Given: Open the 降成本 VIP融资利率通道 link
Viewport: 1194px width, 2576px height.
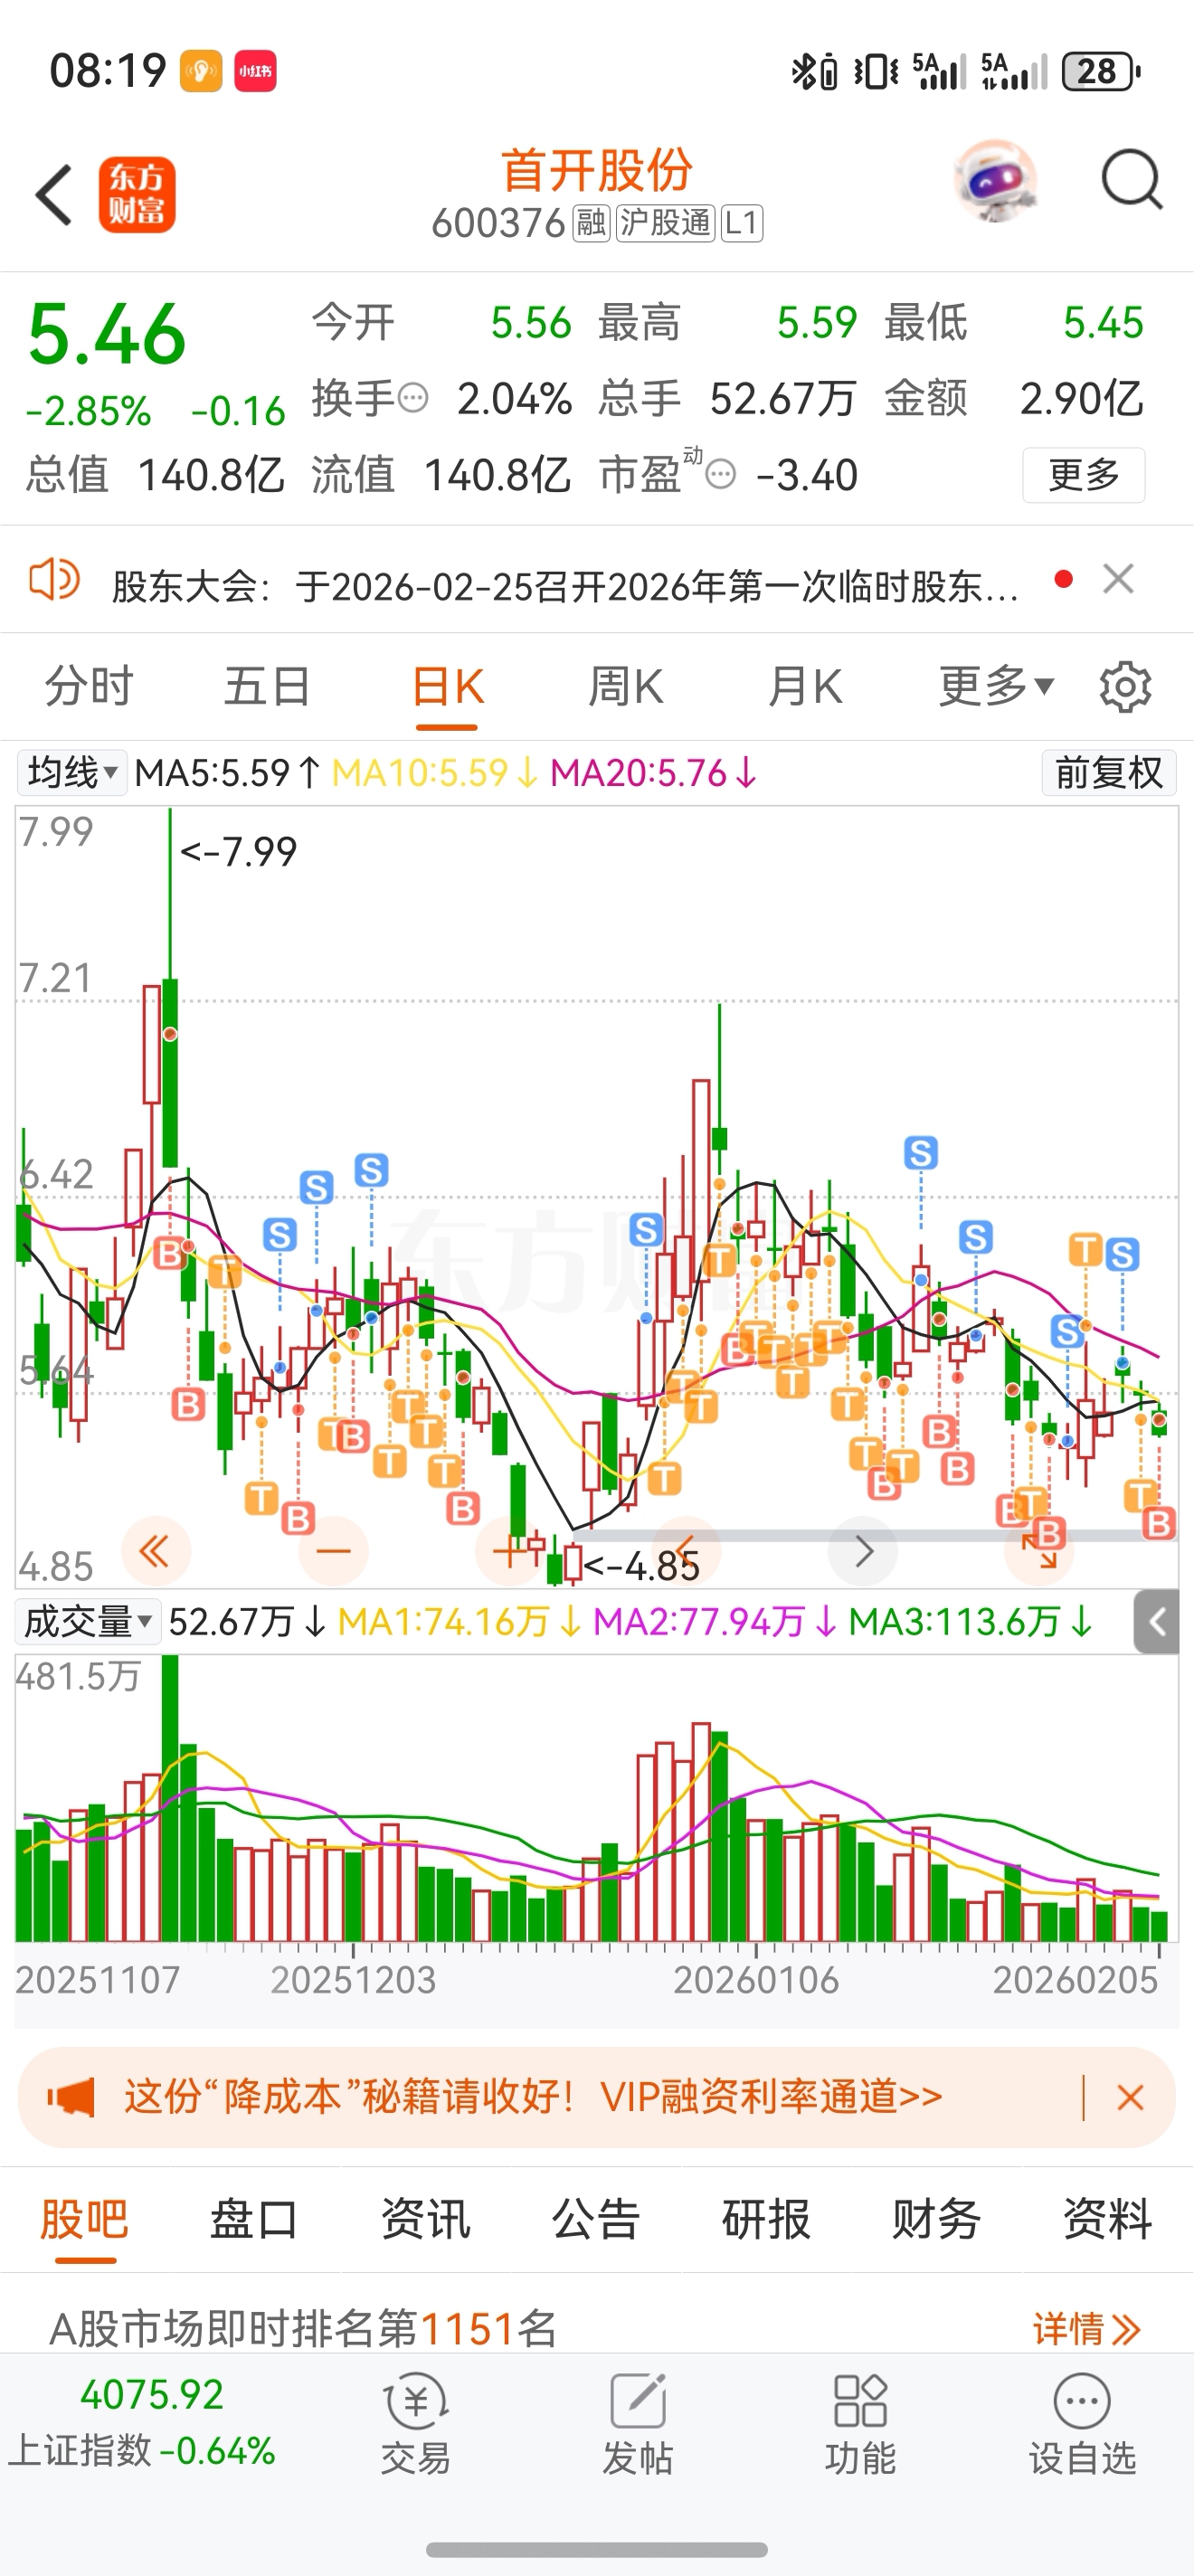Looking at the screenshot, I should point(533,2097).
